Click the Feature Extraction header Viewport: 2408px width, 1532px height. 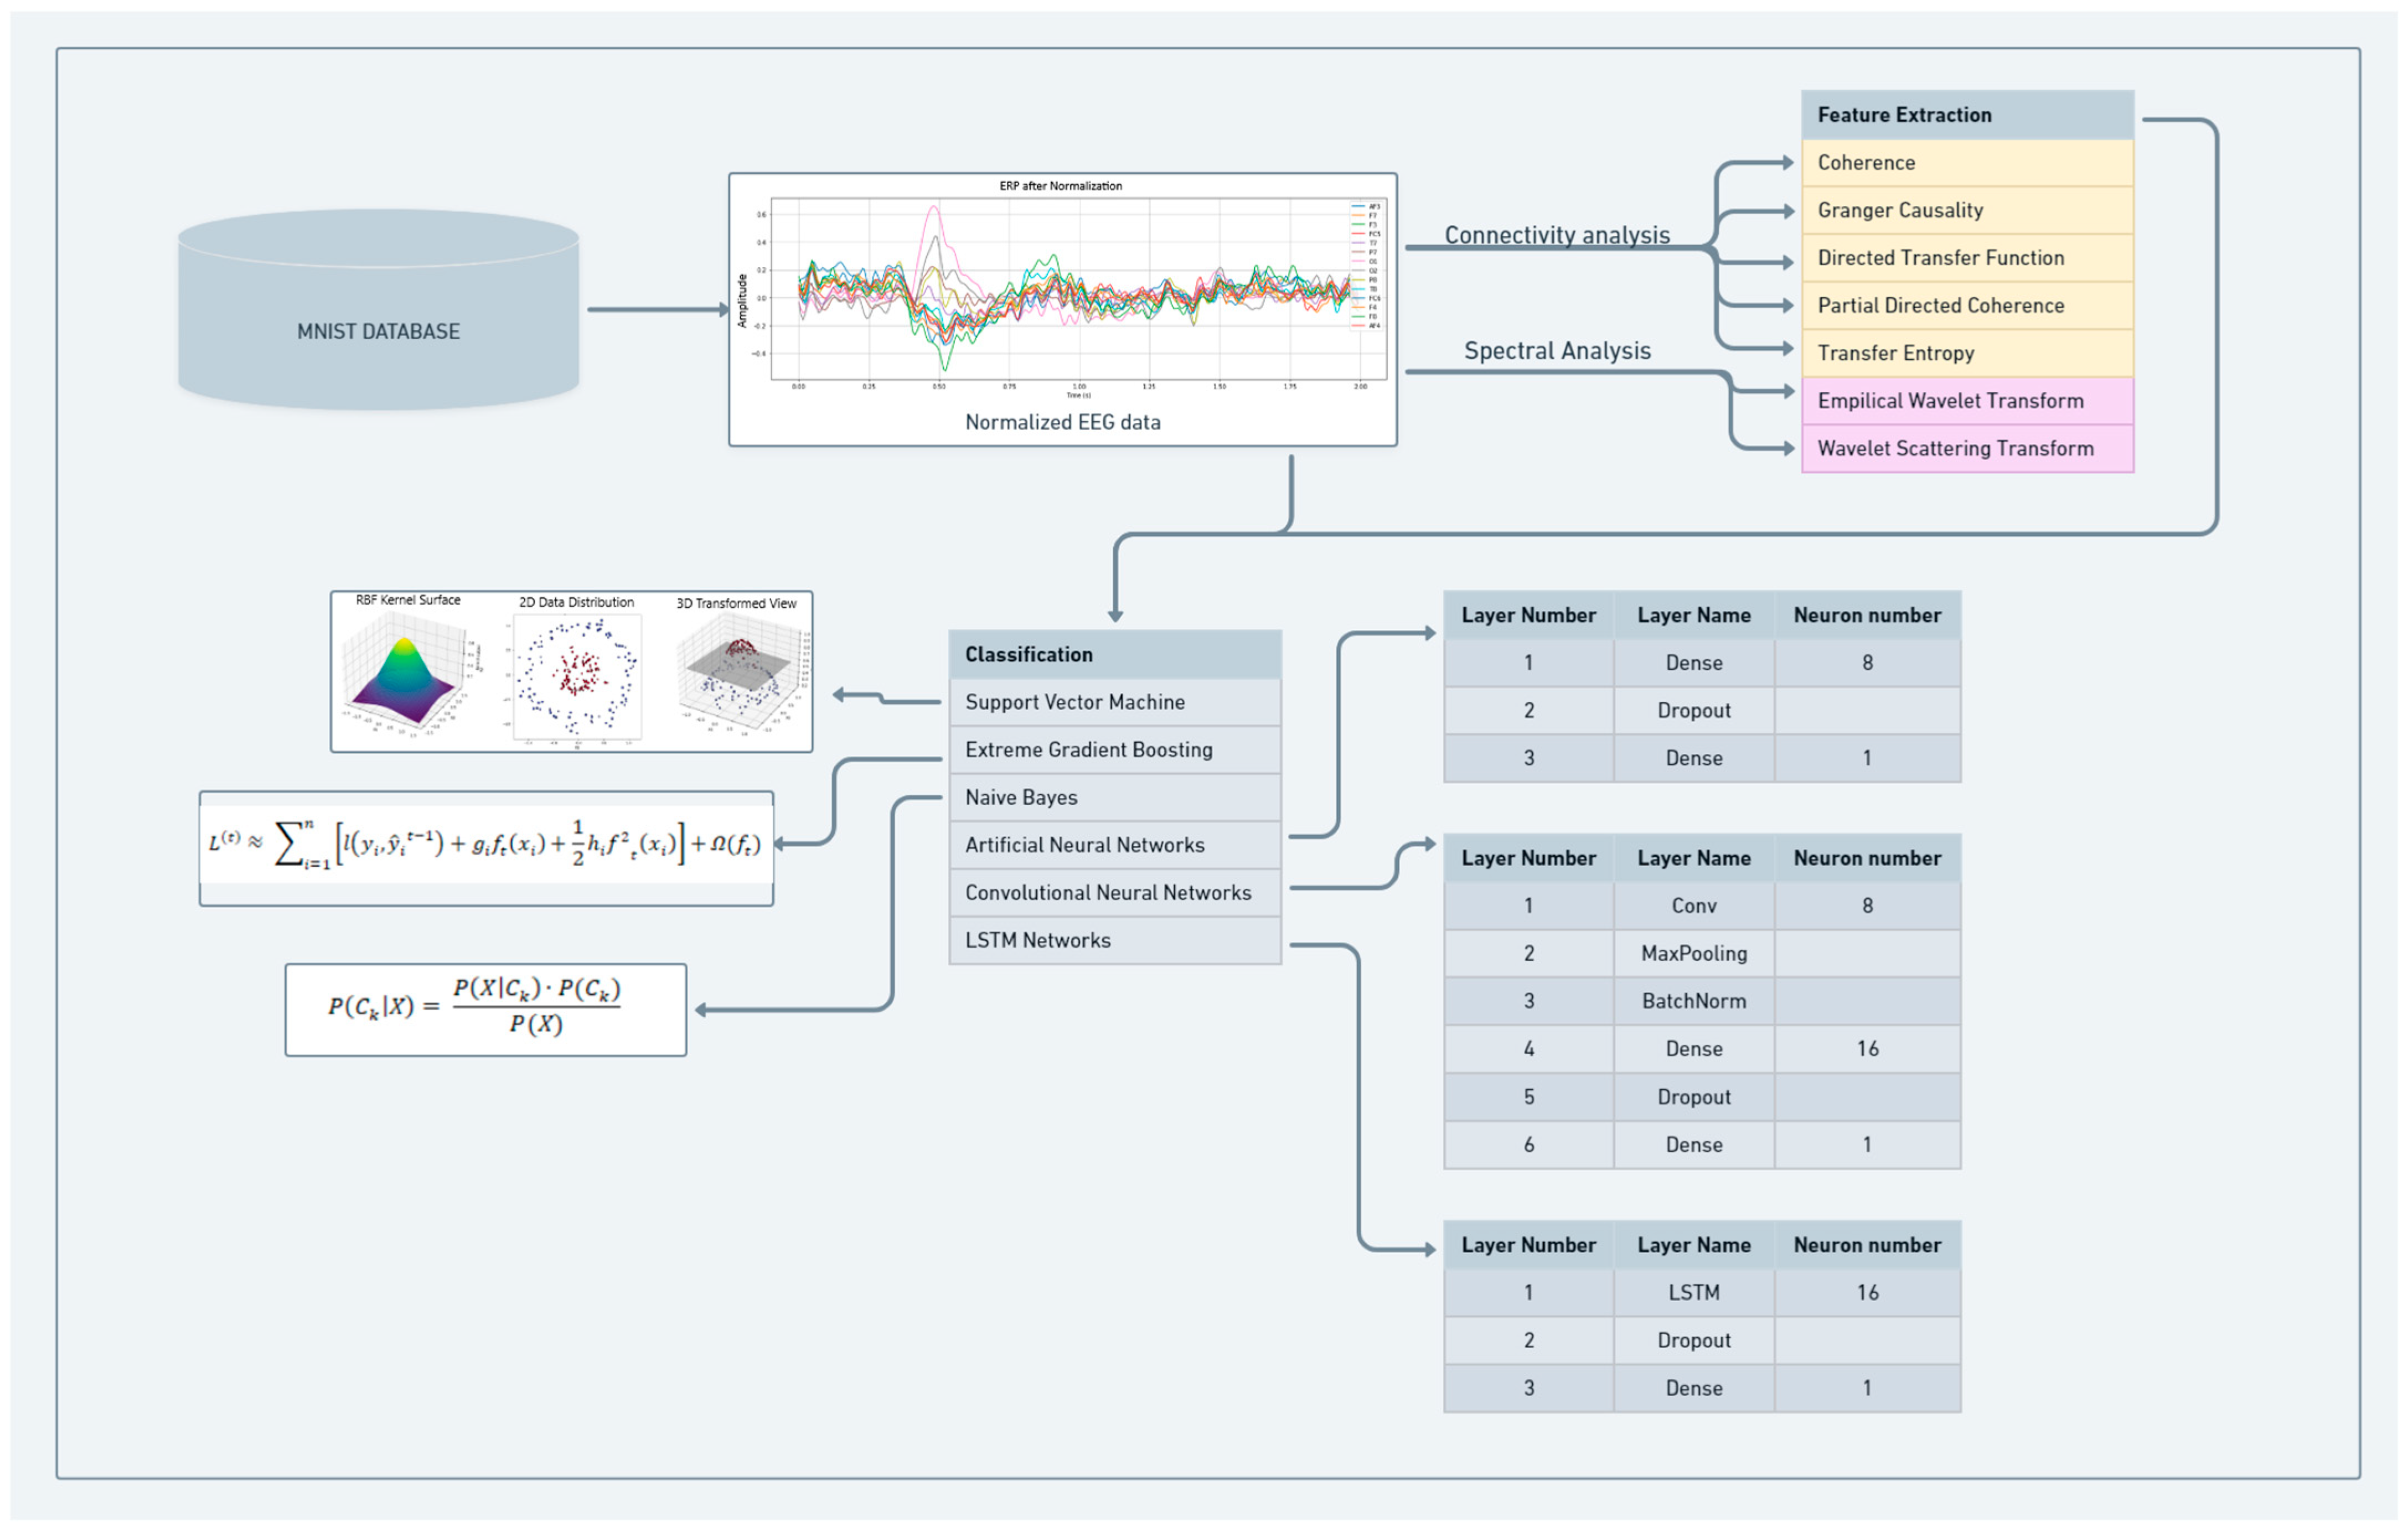tap(1966, 115)
